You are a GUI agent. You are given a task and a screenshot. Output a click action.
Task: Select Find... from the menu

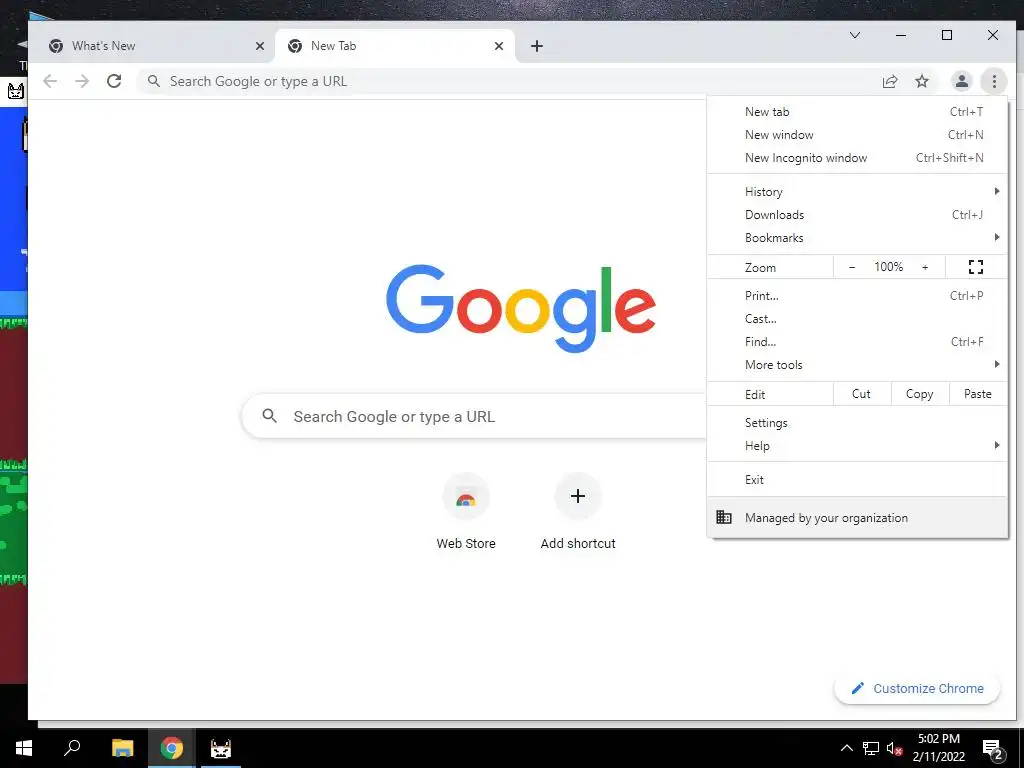[857, 341]
